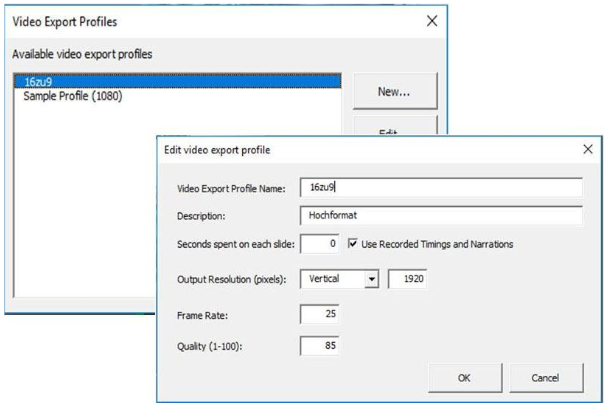
Task: Click the Edit video export profile title bar
Action: (x=350, y=149)
